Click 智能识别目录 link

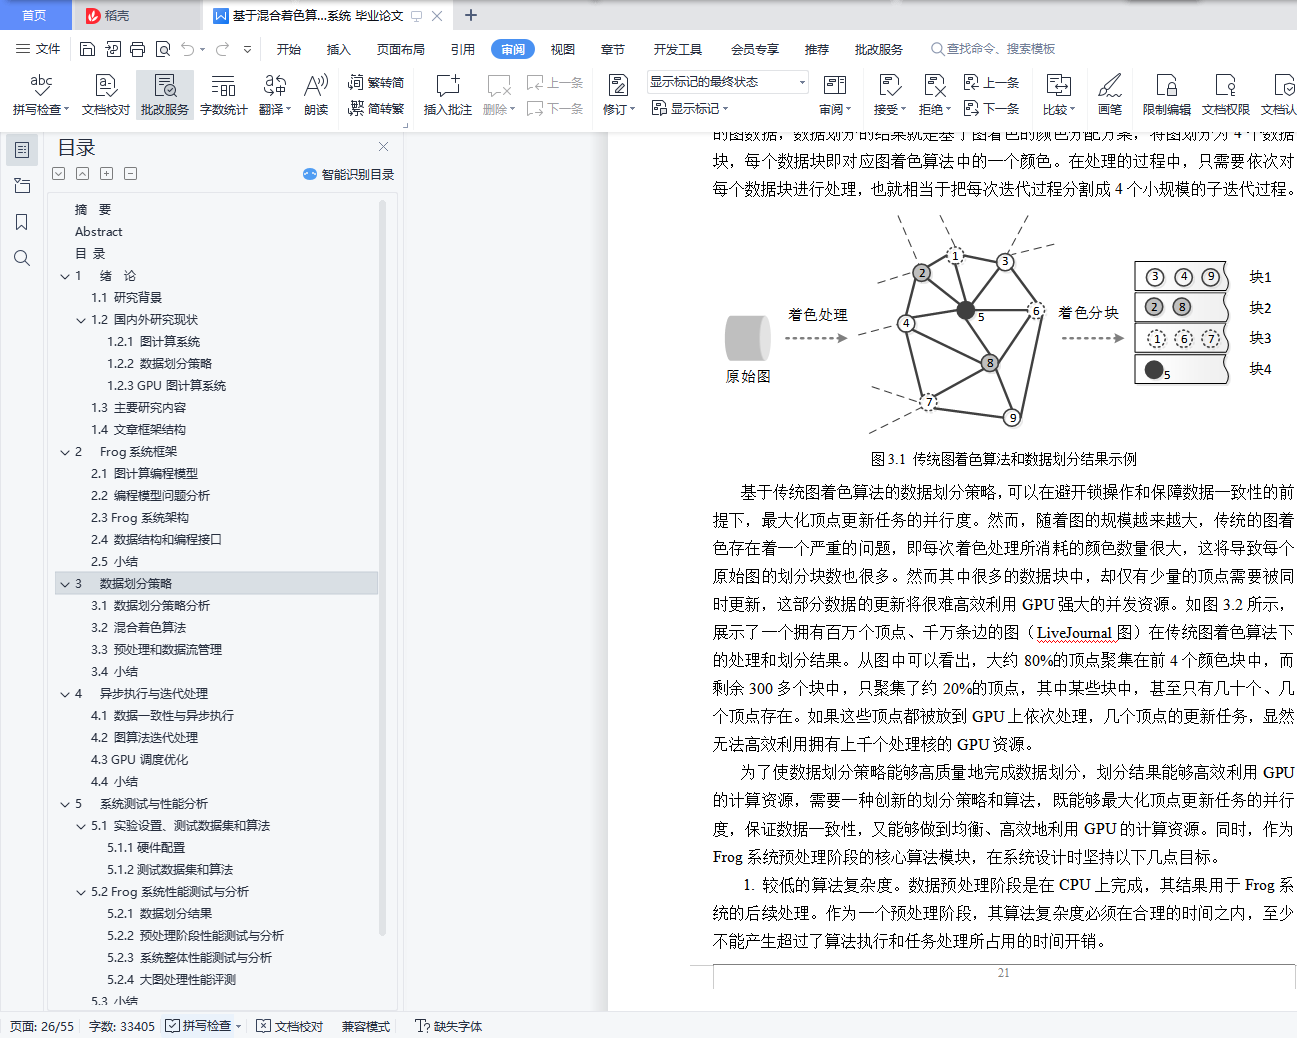tap(349, 174)
